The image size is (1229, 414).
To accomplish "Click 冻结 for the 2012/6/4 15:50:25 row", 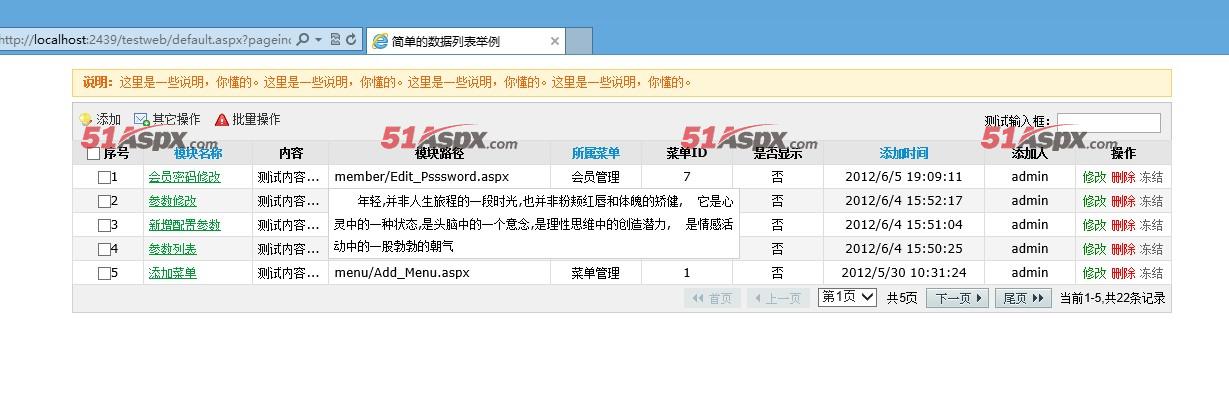I will (x=1152, y=249).
